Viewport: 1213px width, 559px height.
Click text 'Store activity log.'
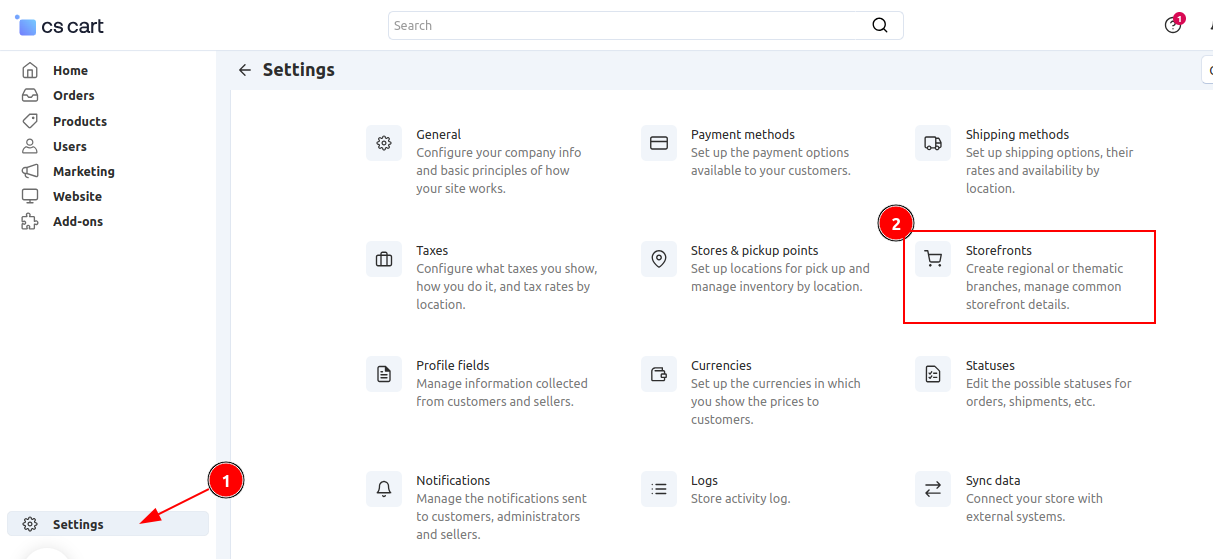[740, 498]
